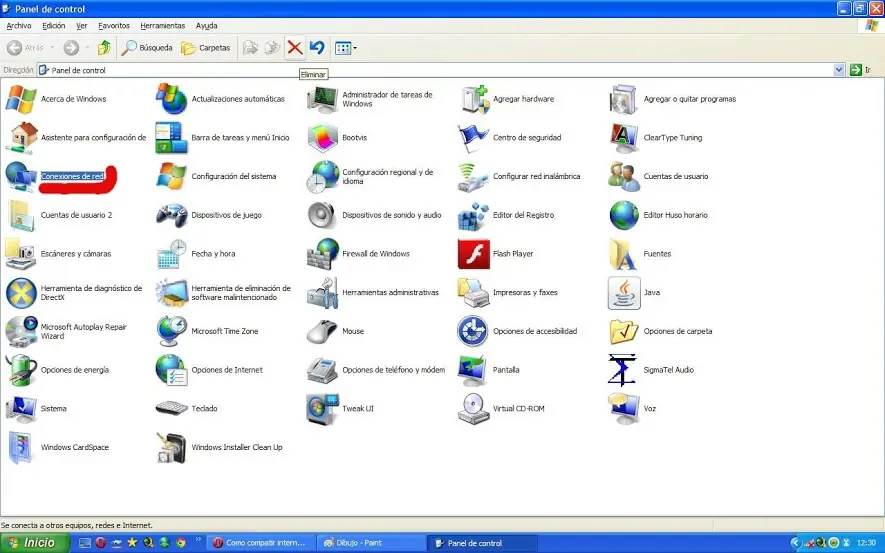Open the Vistas dropdown button
The width and height of the screenshot is (885, 553).
[x=345, y=48]
